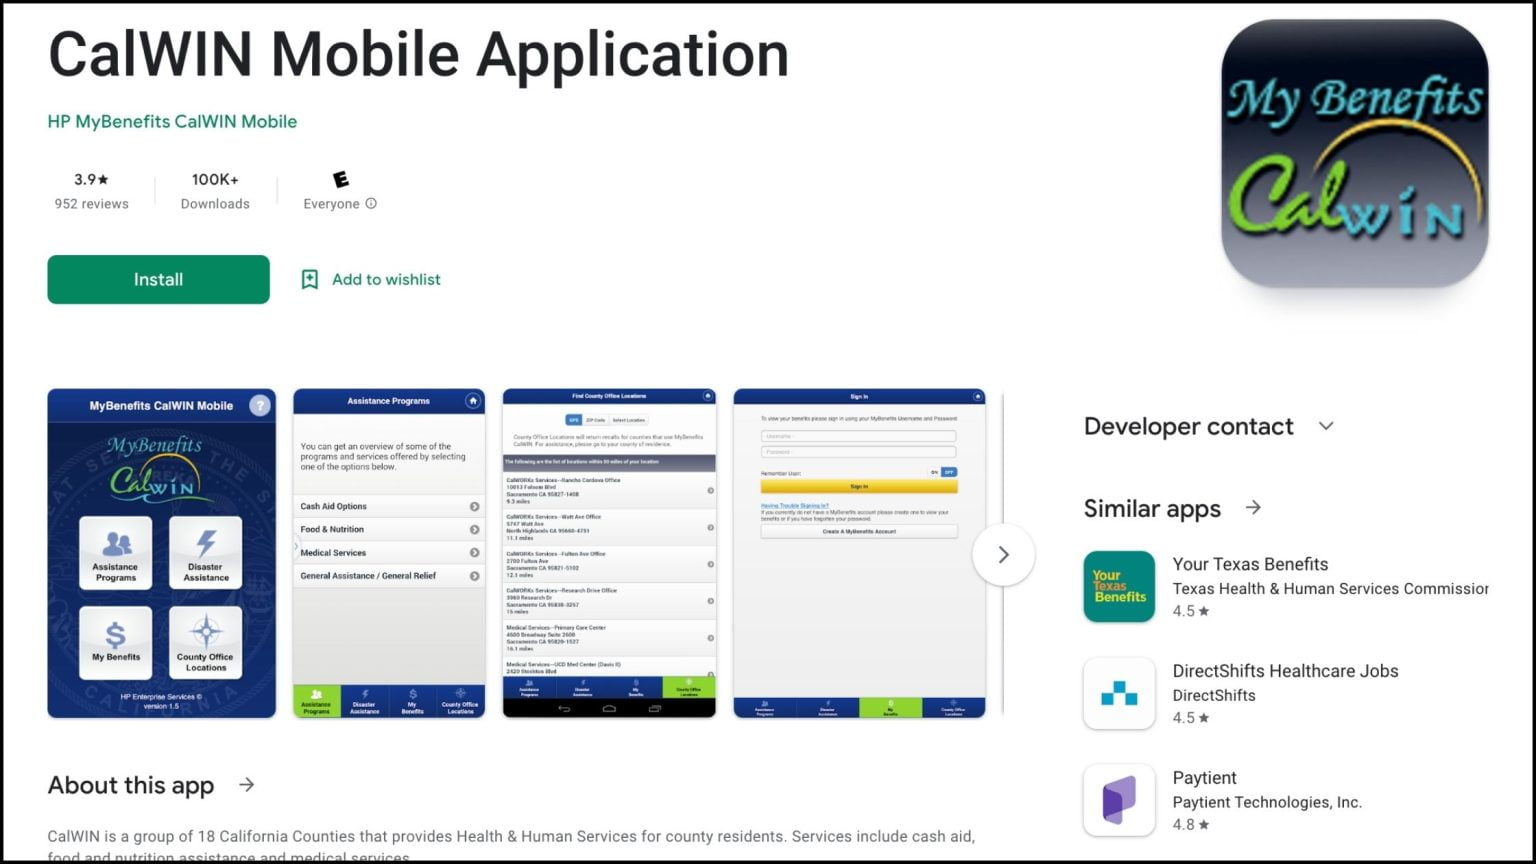Click the Add to wishlist bookmark icon
This screenshot has height=864, width=1536.
310,280
